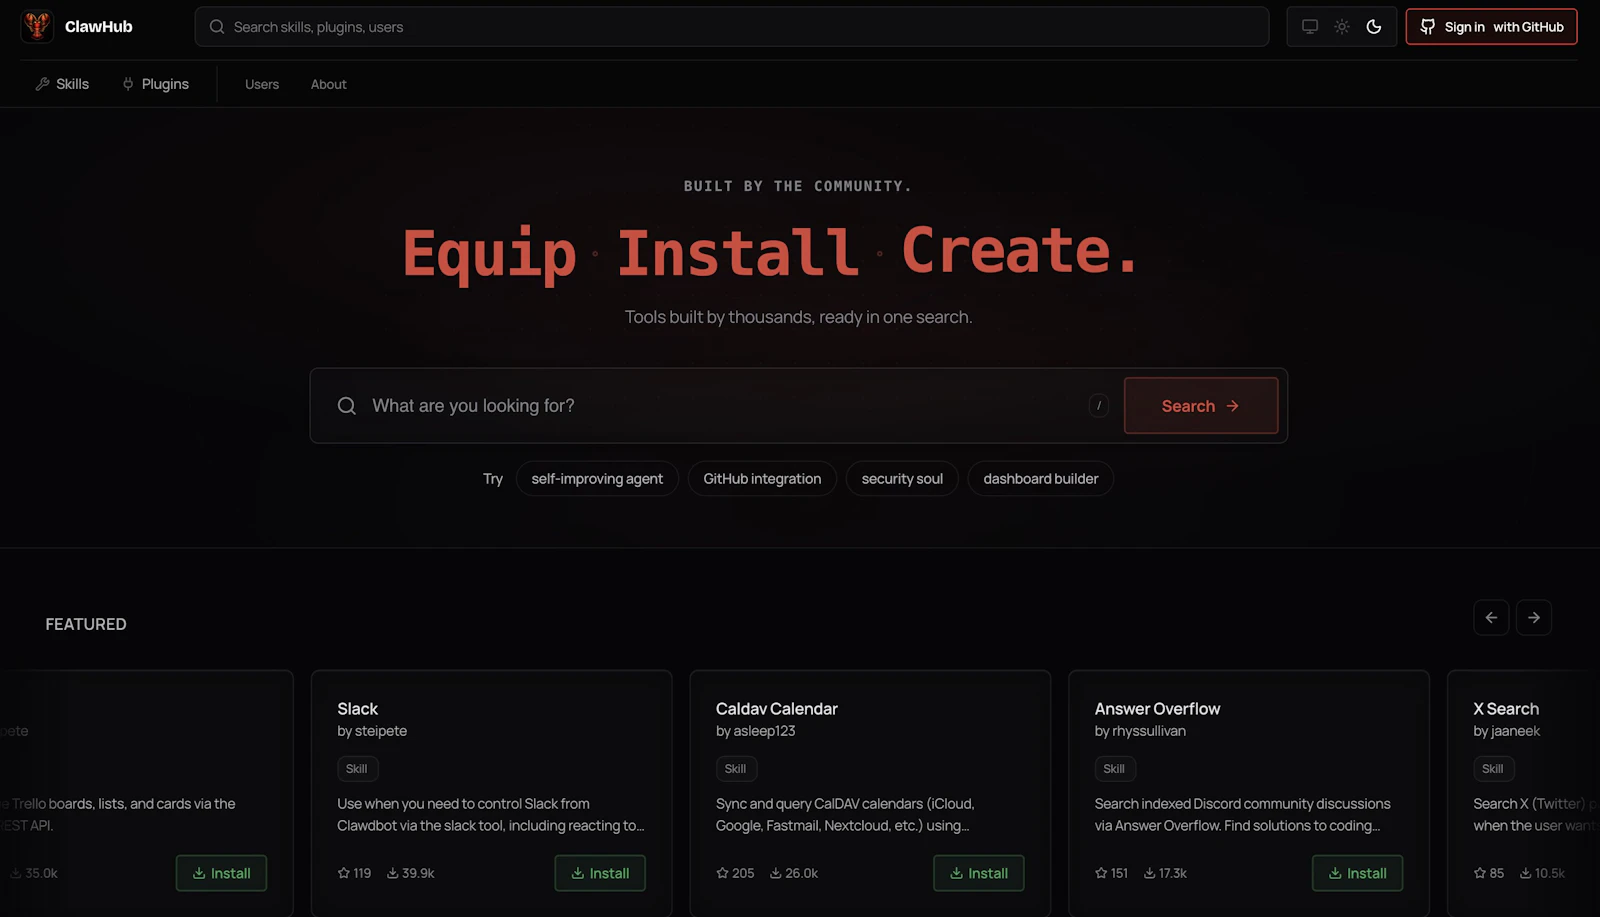Click the 10.5k downloads on X Search
This screenshot has height=917, width=1600.
coord(1543,873)
